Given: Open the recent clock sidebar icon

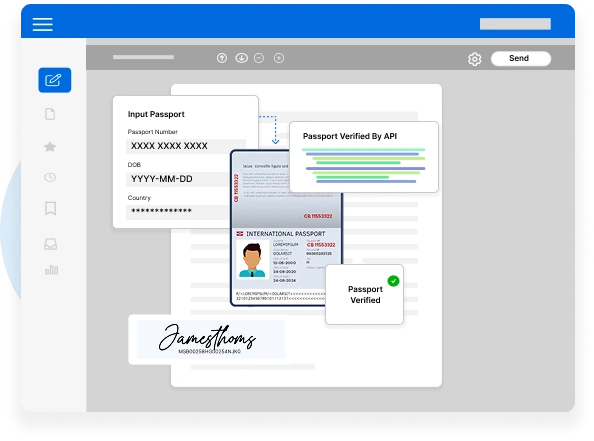Looking at the screenshot, I should (50, 177).
